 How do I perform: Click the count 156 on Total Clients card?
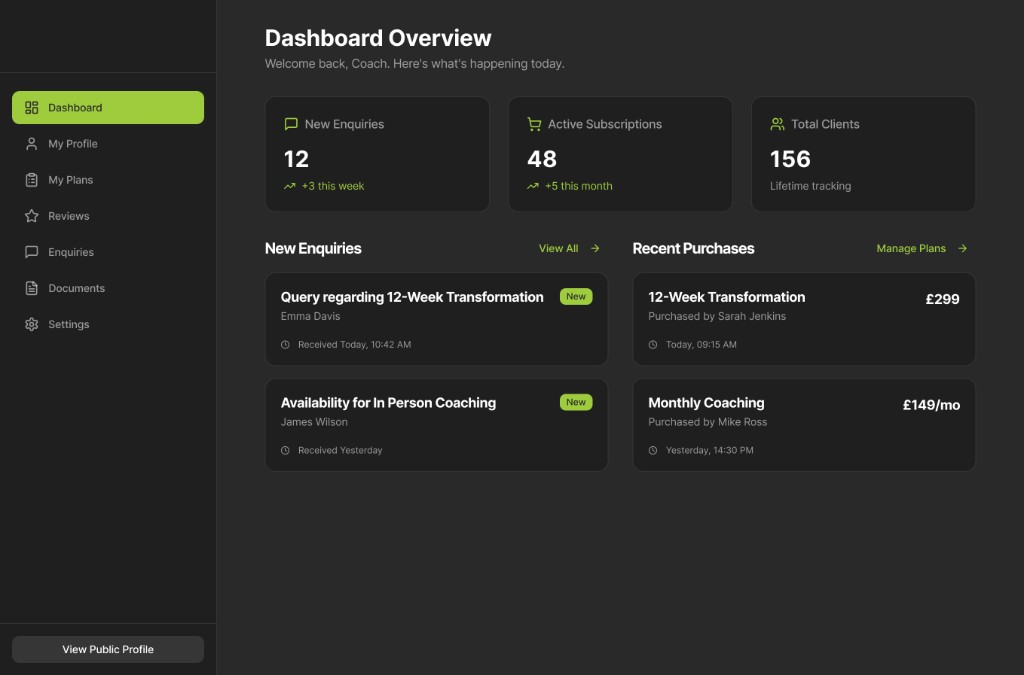point(790,159)
